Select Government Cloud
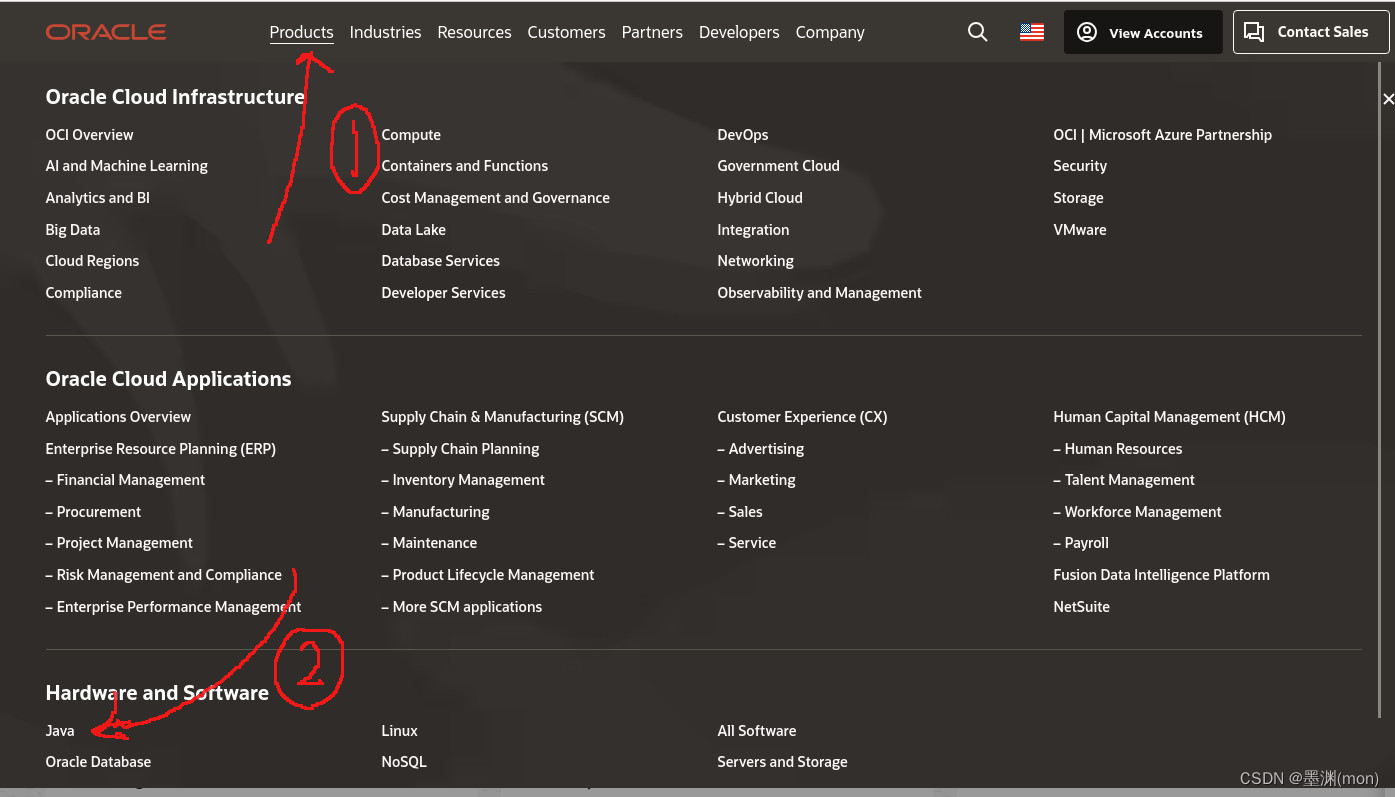This screenshot has height=797, width=1395. pos(779,166)
